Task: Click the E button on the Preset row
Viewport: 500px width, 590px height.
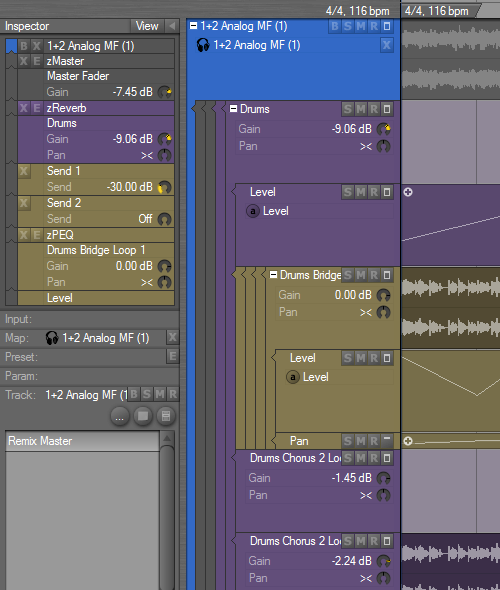Action: point(173,356)
